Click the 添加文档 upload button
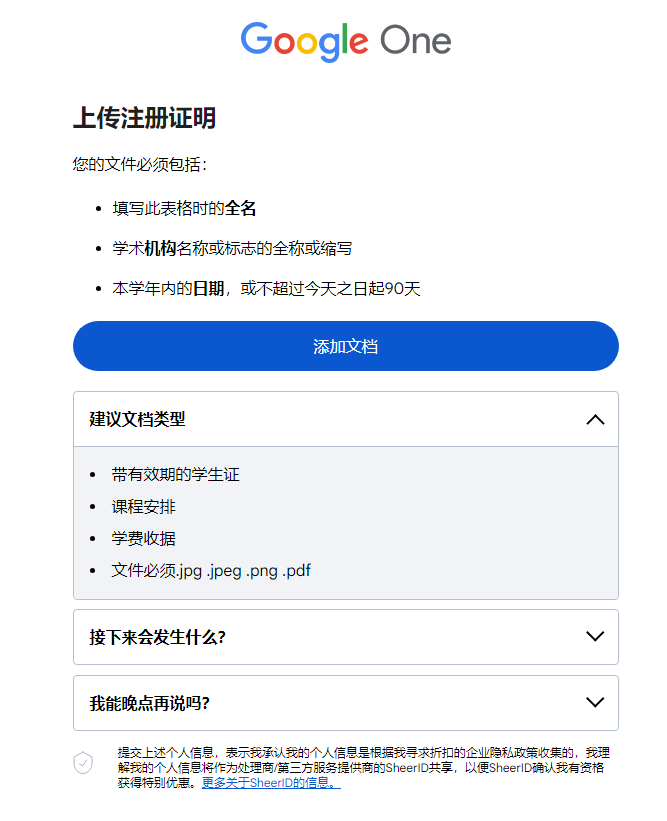This screenshot has height=821, width=667. [346, 346]
